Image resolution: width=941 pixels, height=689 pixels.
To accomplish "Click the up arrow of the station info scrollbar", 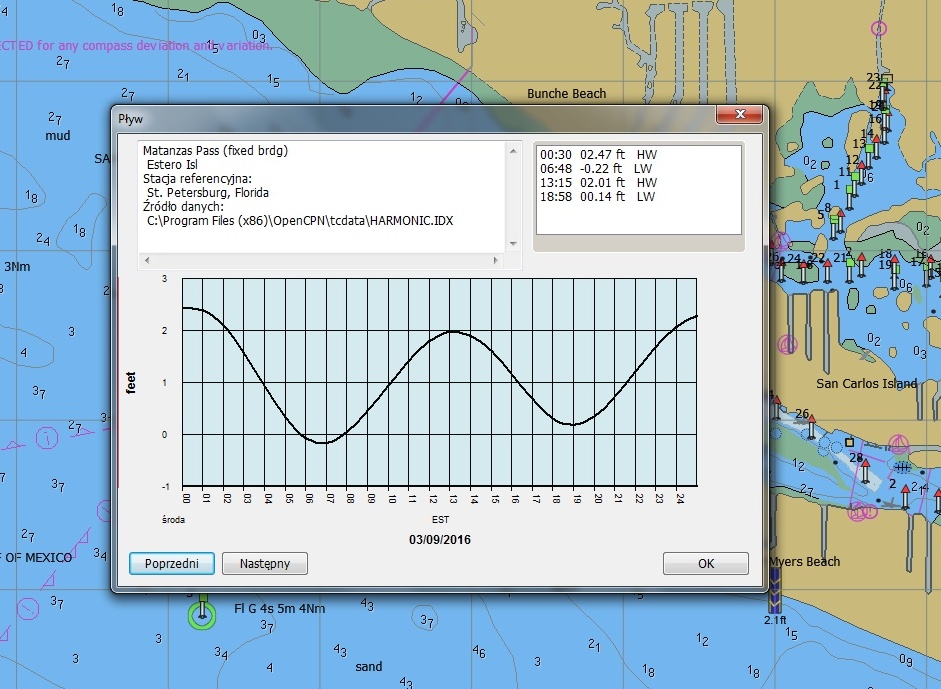I will tap(514, 151).
